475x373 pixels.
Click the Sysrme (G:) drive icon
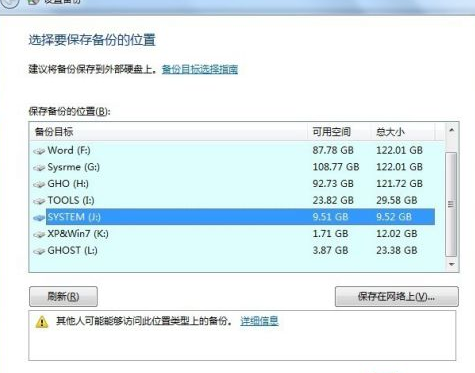39,168
